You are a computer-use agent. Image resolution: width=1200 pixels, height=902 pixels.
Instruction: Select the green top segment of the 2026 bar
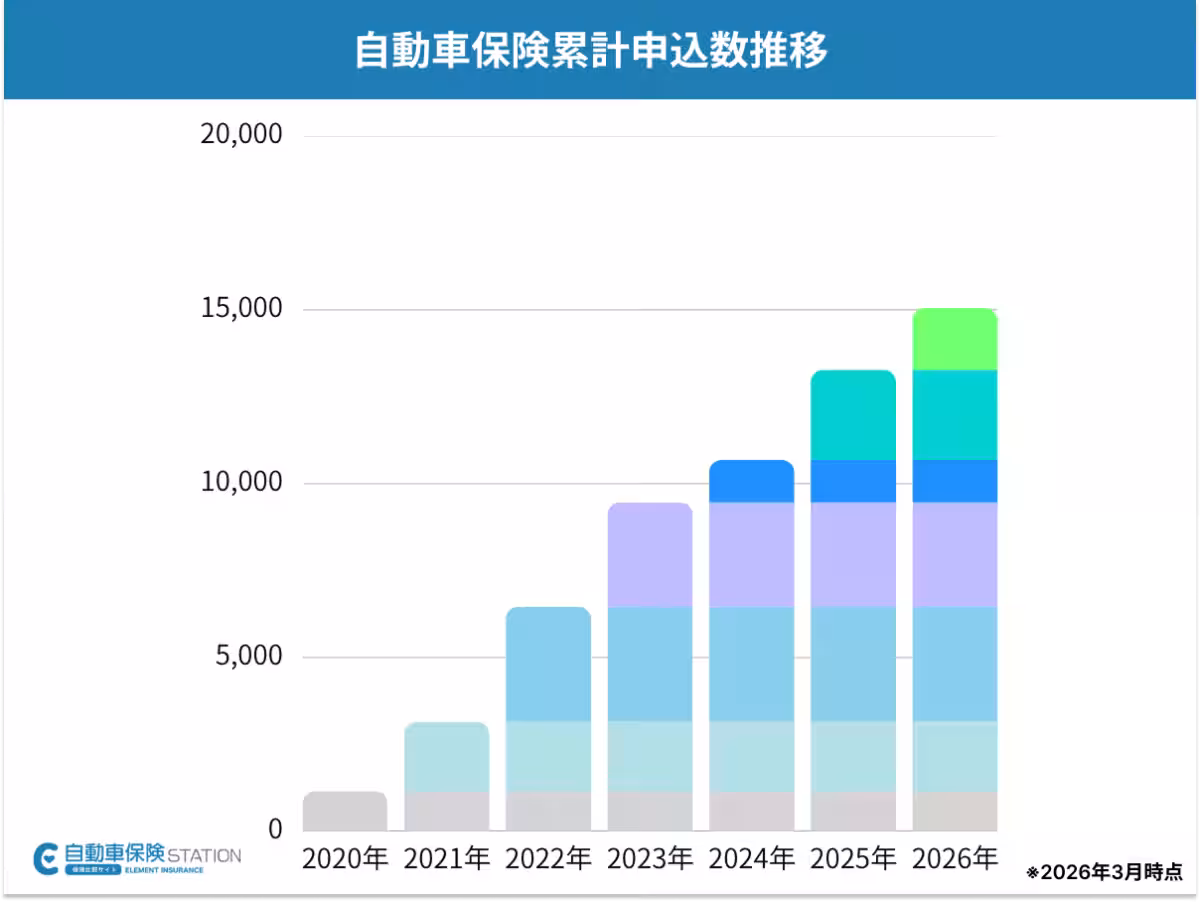(x=955, y=340)
